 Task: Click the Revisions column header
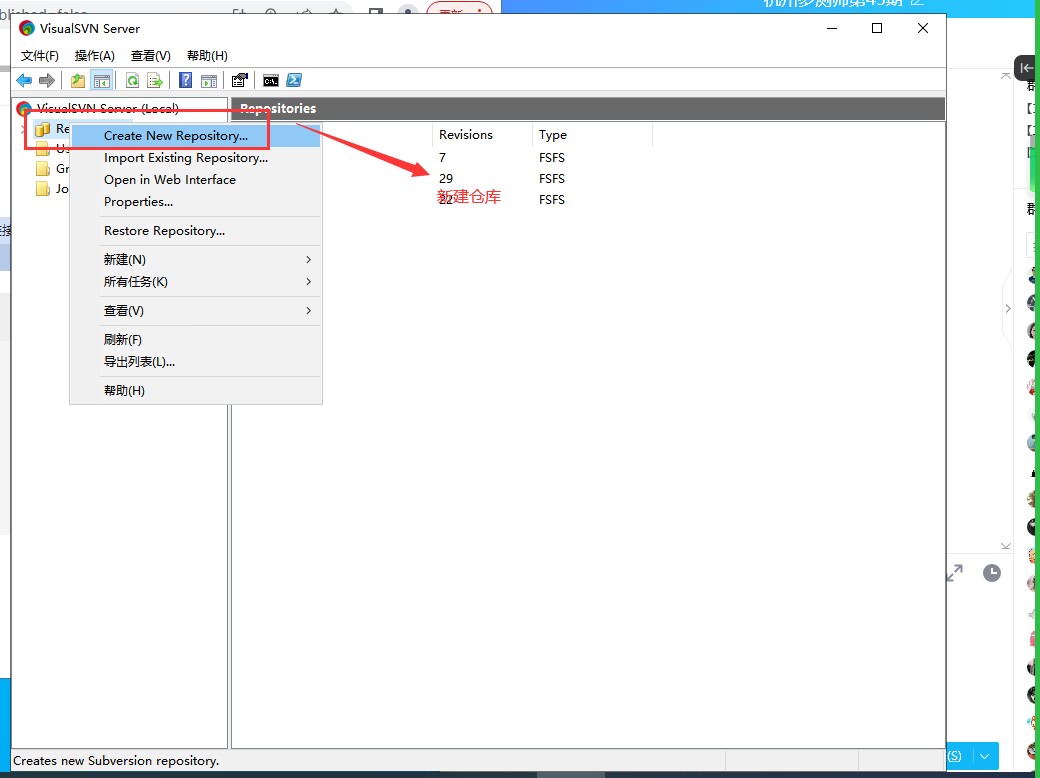pos(482,135)
